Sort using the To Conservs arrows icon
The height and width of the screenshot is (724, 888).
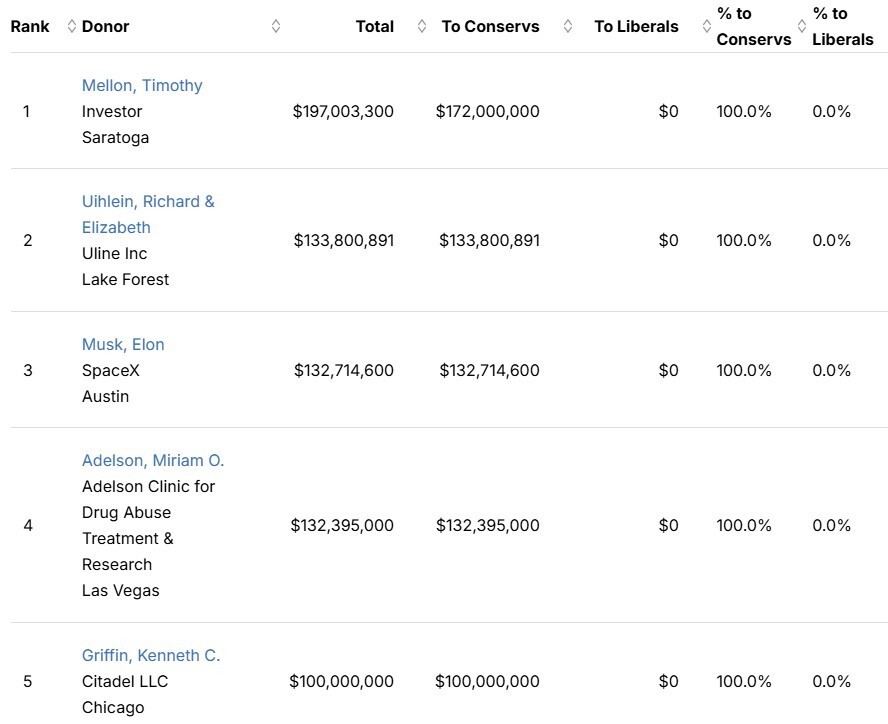click(568, 27)
